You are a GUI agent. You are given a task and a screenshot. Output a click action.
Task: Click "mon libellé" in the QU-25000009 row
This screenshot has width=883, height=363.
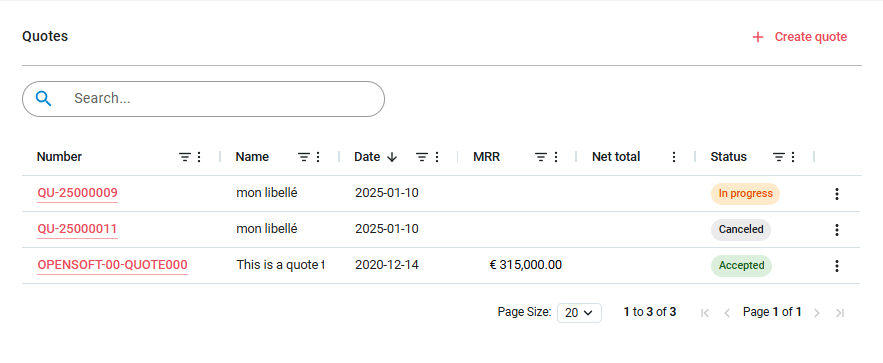point(267,193)
